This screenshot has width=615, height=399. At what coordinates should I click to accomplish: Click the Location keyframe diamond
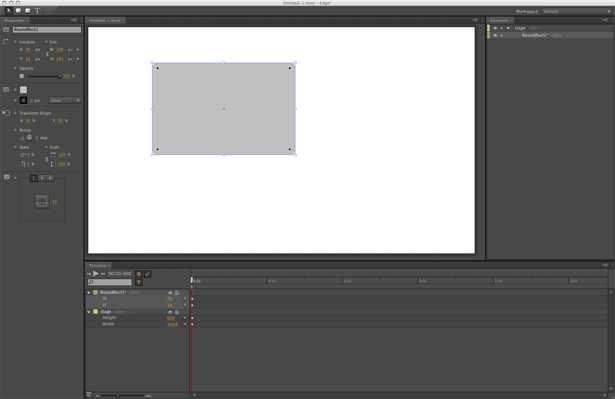[15, 42]
